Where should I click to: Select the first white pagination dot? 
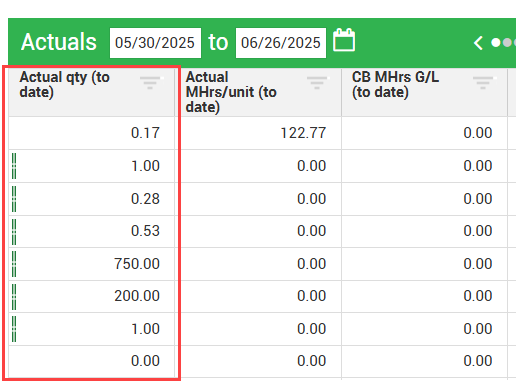click(496, 43)
